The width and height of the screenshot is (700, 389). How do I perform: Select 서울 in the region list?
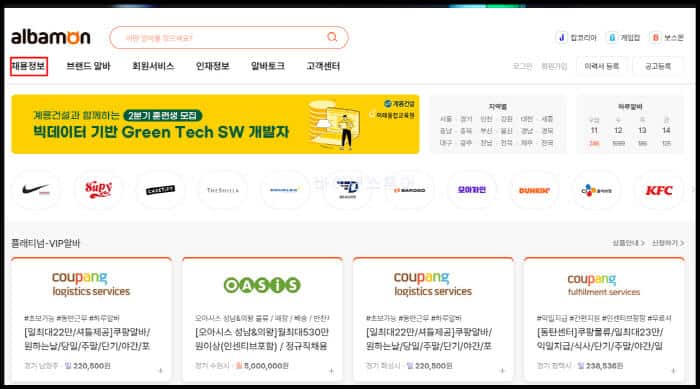[x=446, y=119]
